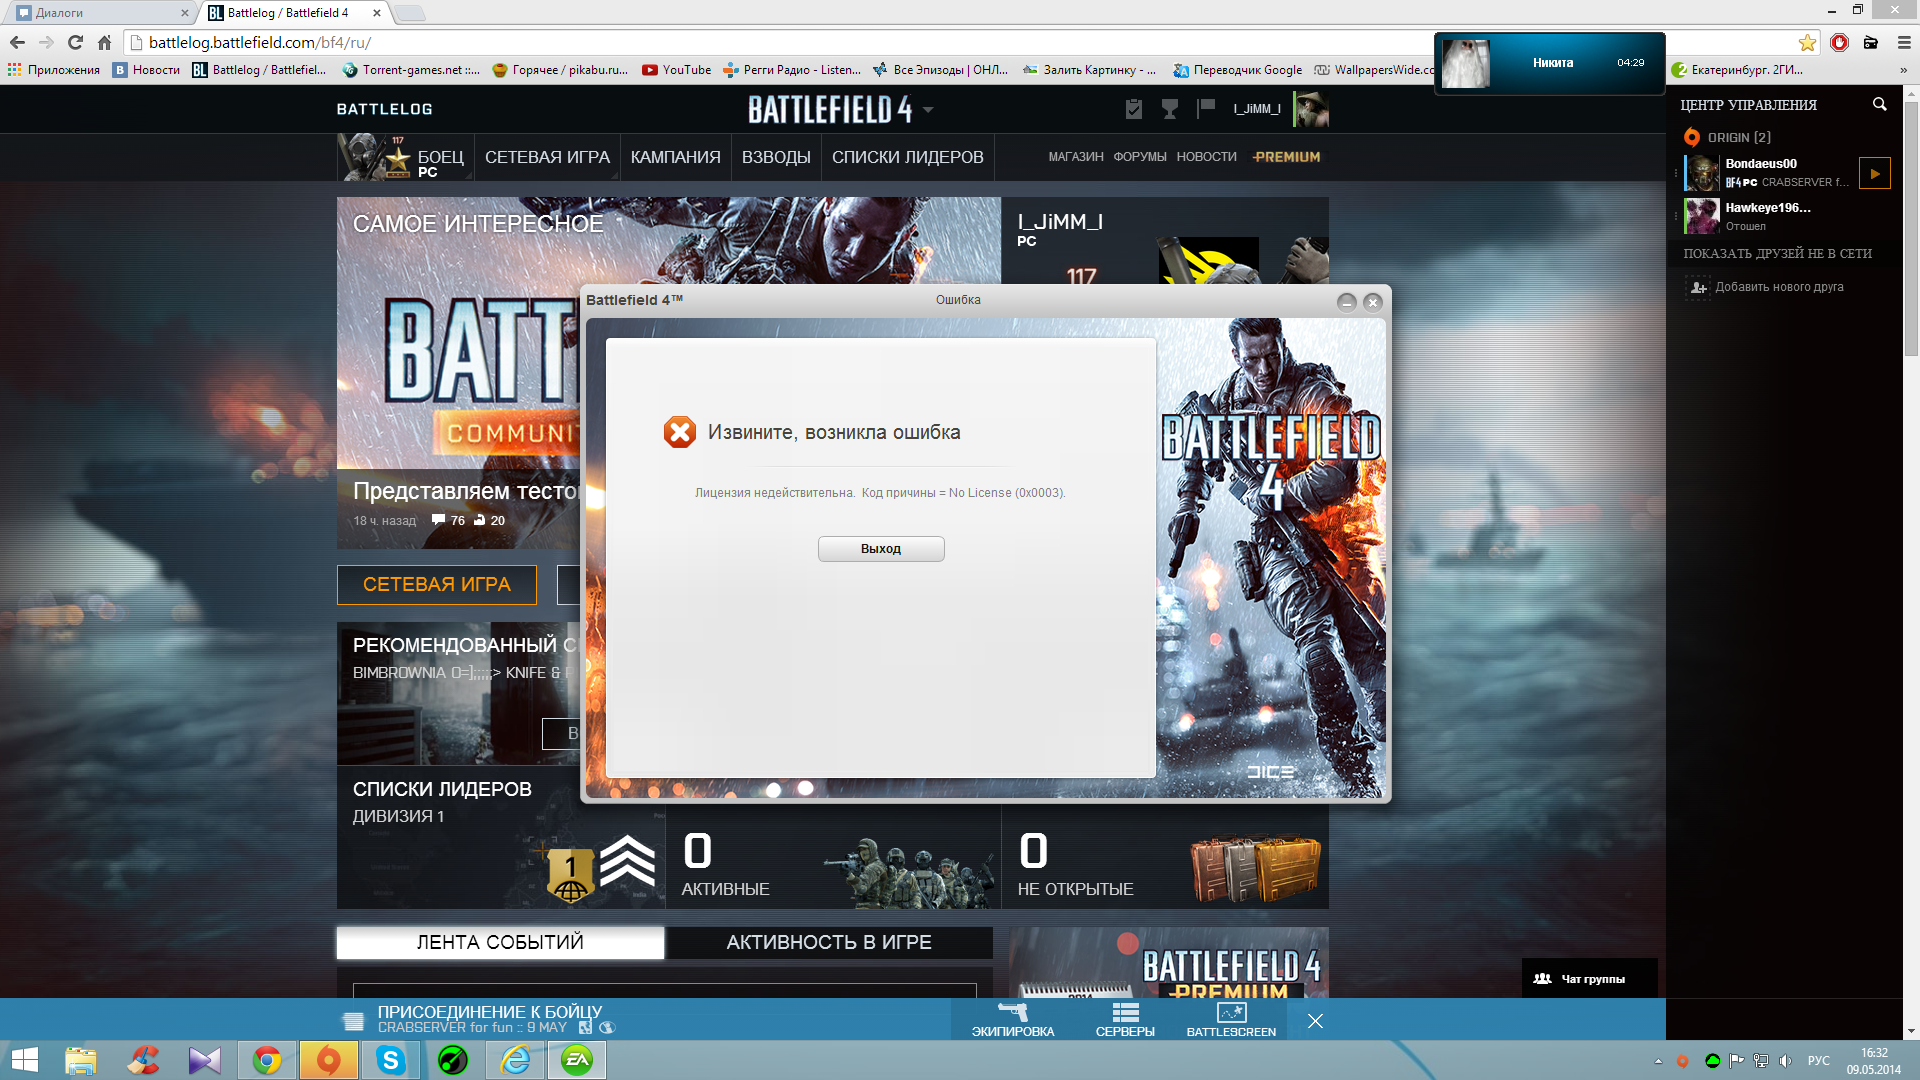1920x1080 pixels.
Task: Open the НОВОСТИ link in Battlelog nav
Action: [1206, 157]
